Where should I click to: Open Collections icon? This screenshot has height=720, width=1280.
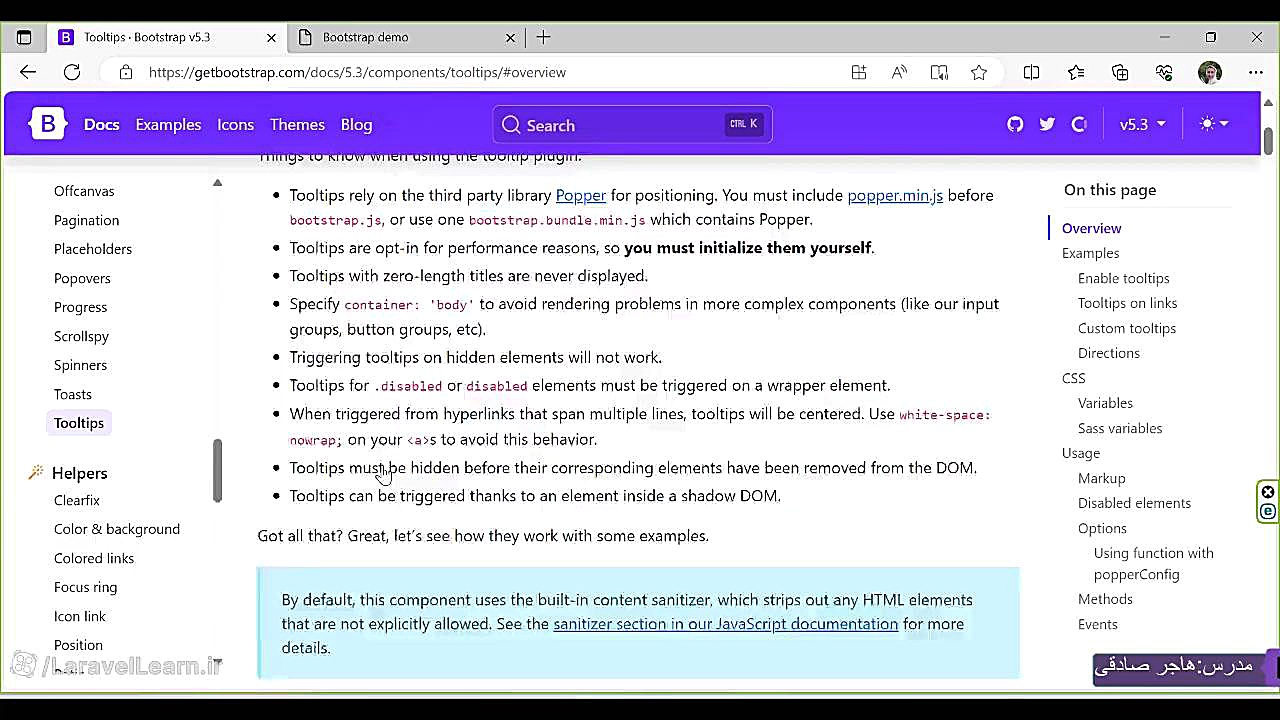(1120, 72)
